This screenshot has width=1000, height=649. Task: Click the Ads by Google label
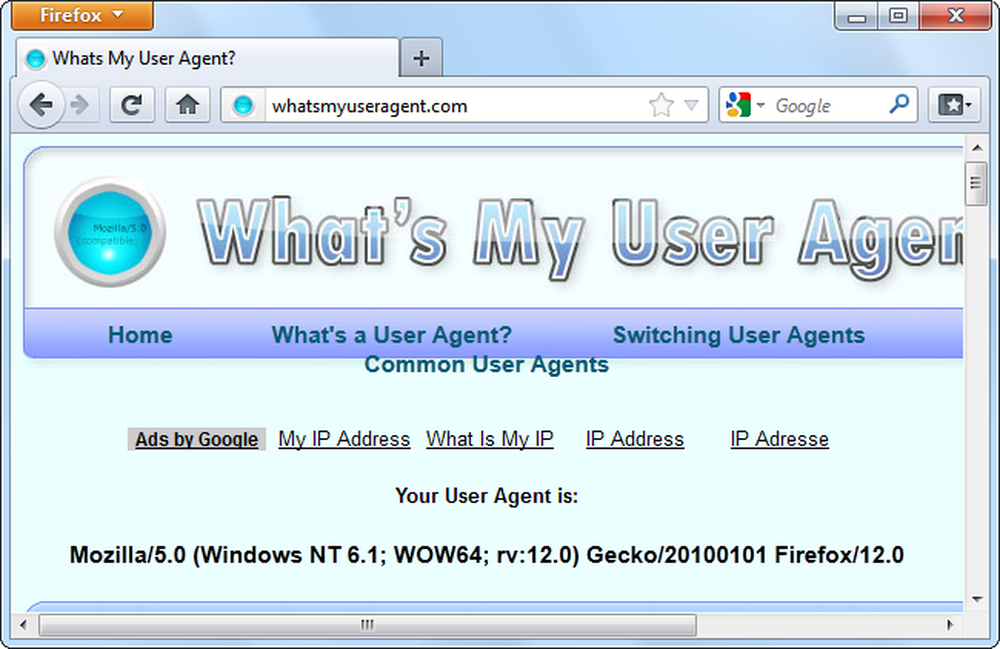click(196, 439)
